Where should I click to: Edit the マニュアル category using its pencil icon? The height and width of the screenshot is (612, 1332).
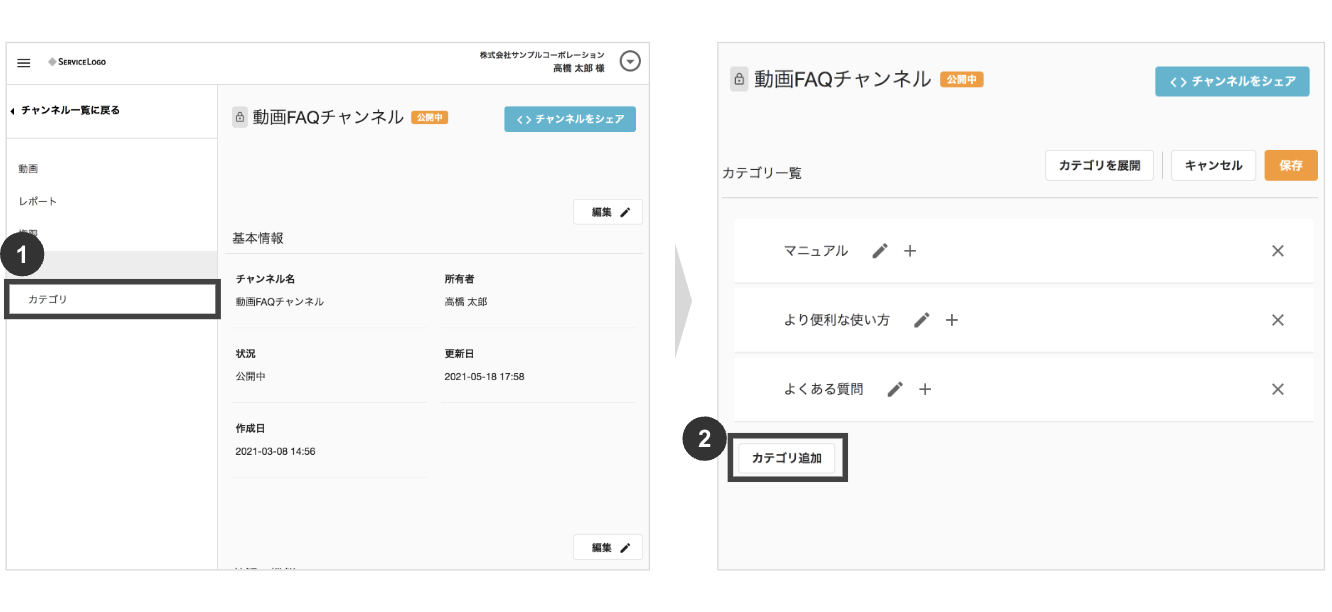(x=879, y=251)
